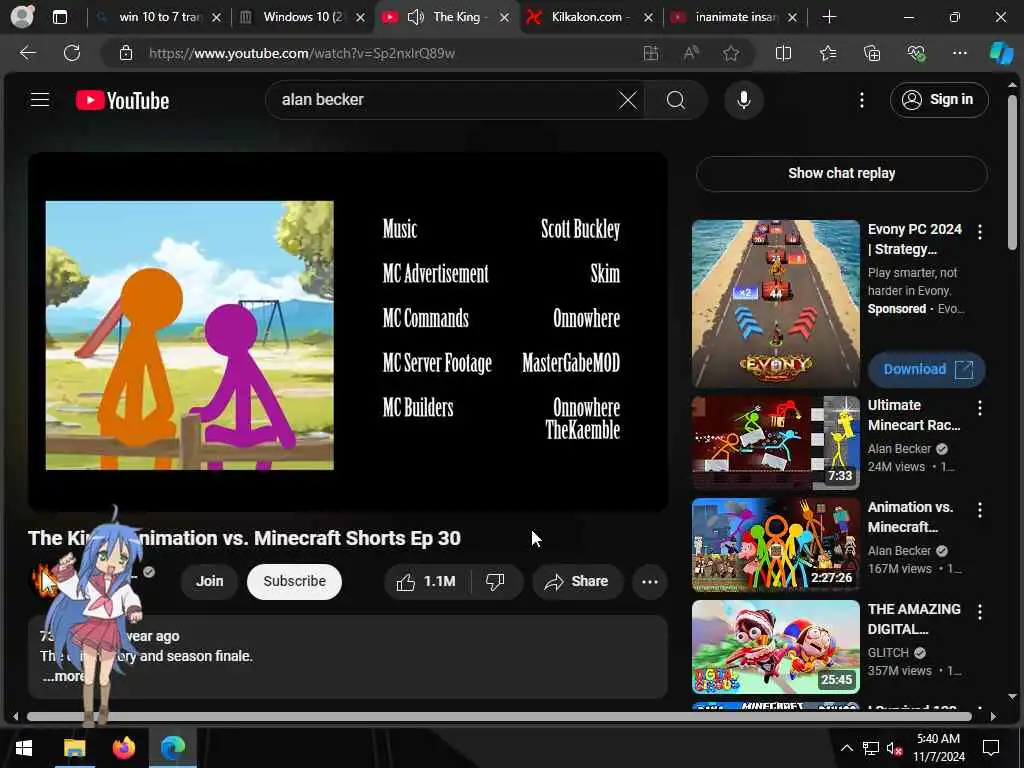Open options for Ultimate Minecart Race video
The image size is (1024, 768).
pos(980,408)
